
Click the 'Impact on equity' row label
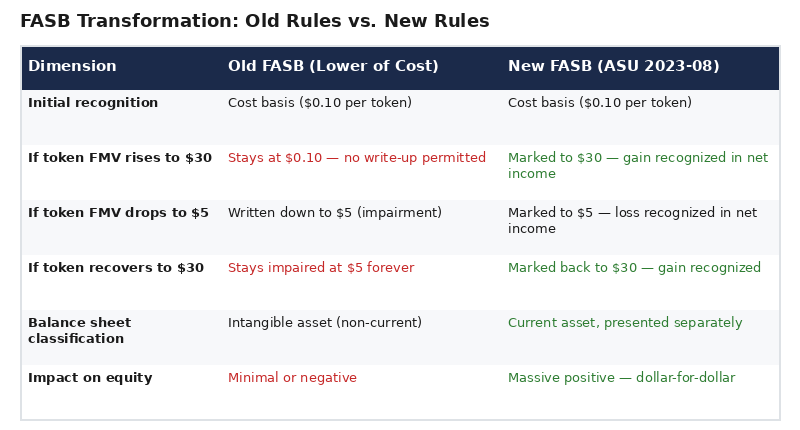(90, 378)
